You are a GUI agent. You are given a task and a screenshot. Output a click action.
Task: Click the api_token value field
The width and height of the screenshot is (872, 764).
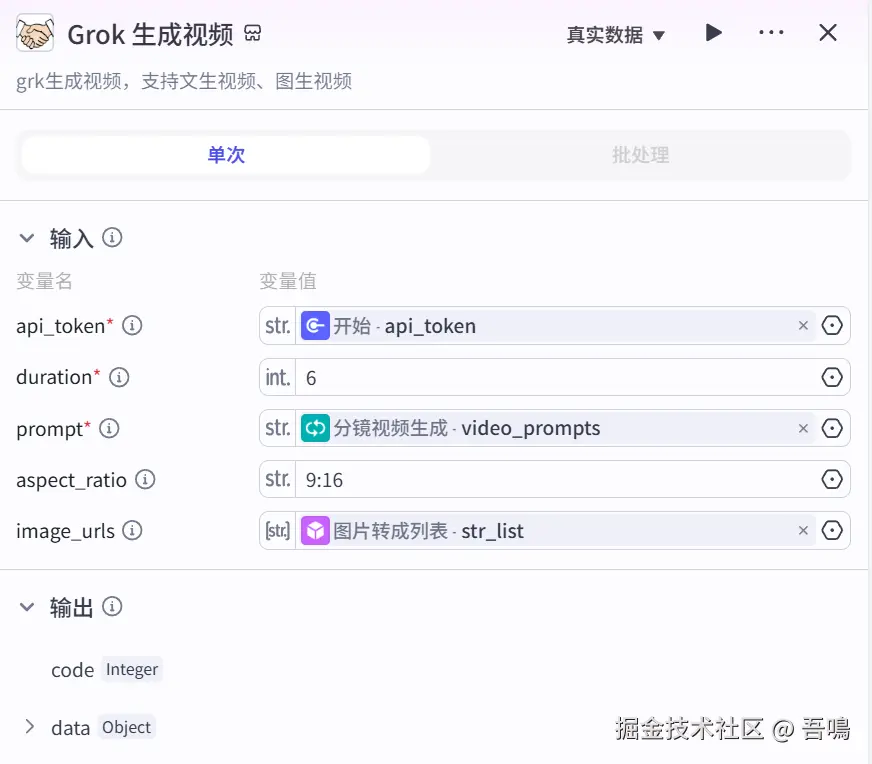556,326
